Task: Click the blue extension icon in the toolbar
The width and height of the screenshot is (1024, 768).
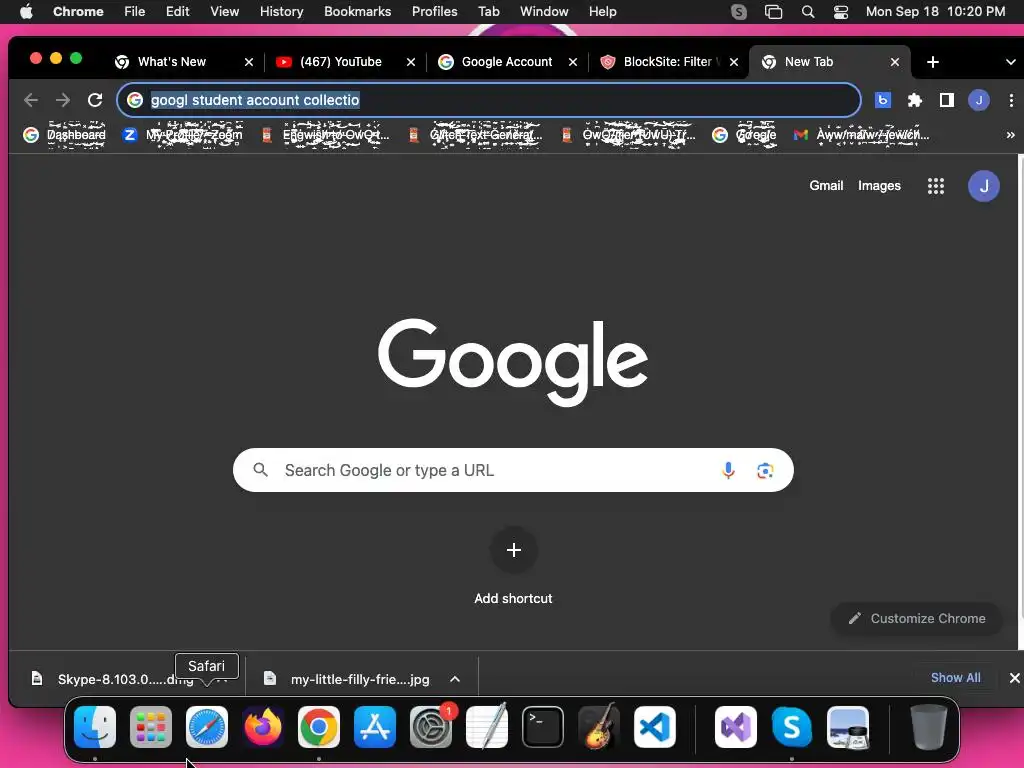Action: coord(883,100)
